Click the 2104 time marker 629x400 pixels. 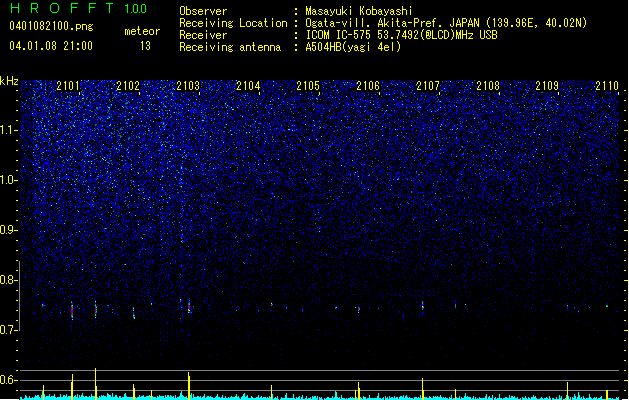(248, 86)
